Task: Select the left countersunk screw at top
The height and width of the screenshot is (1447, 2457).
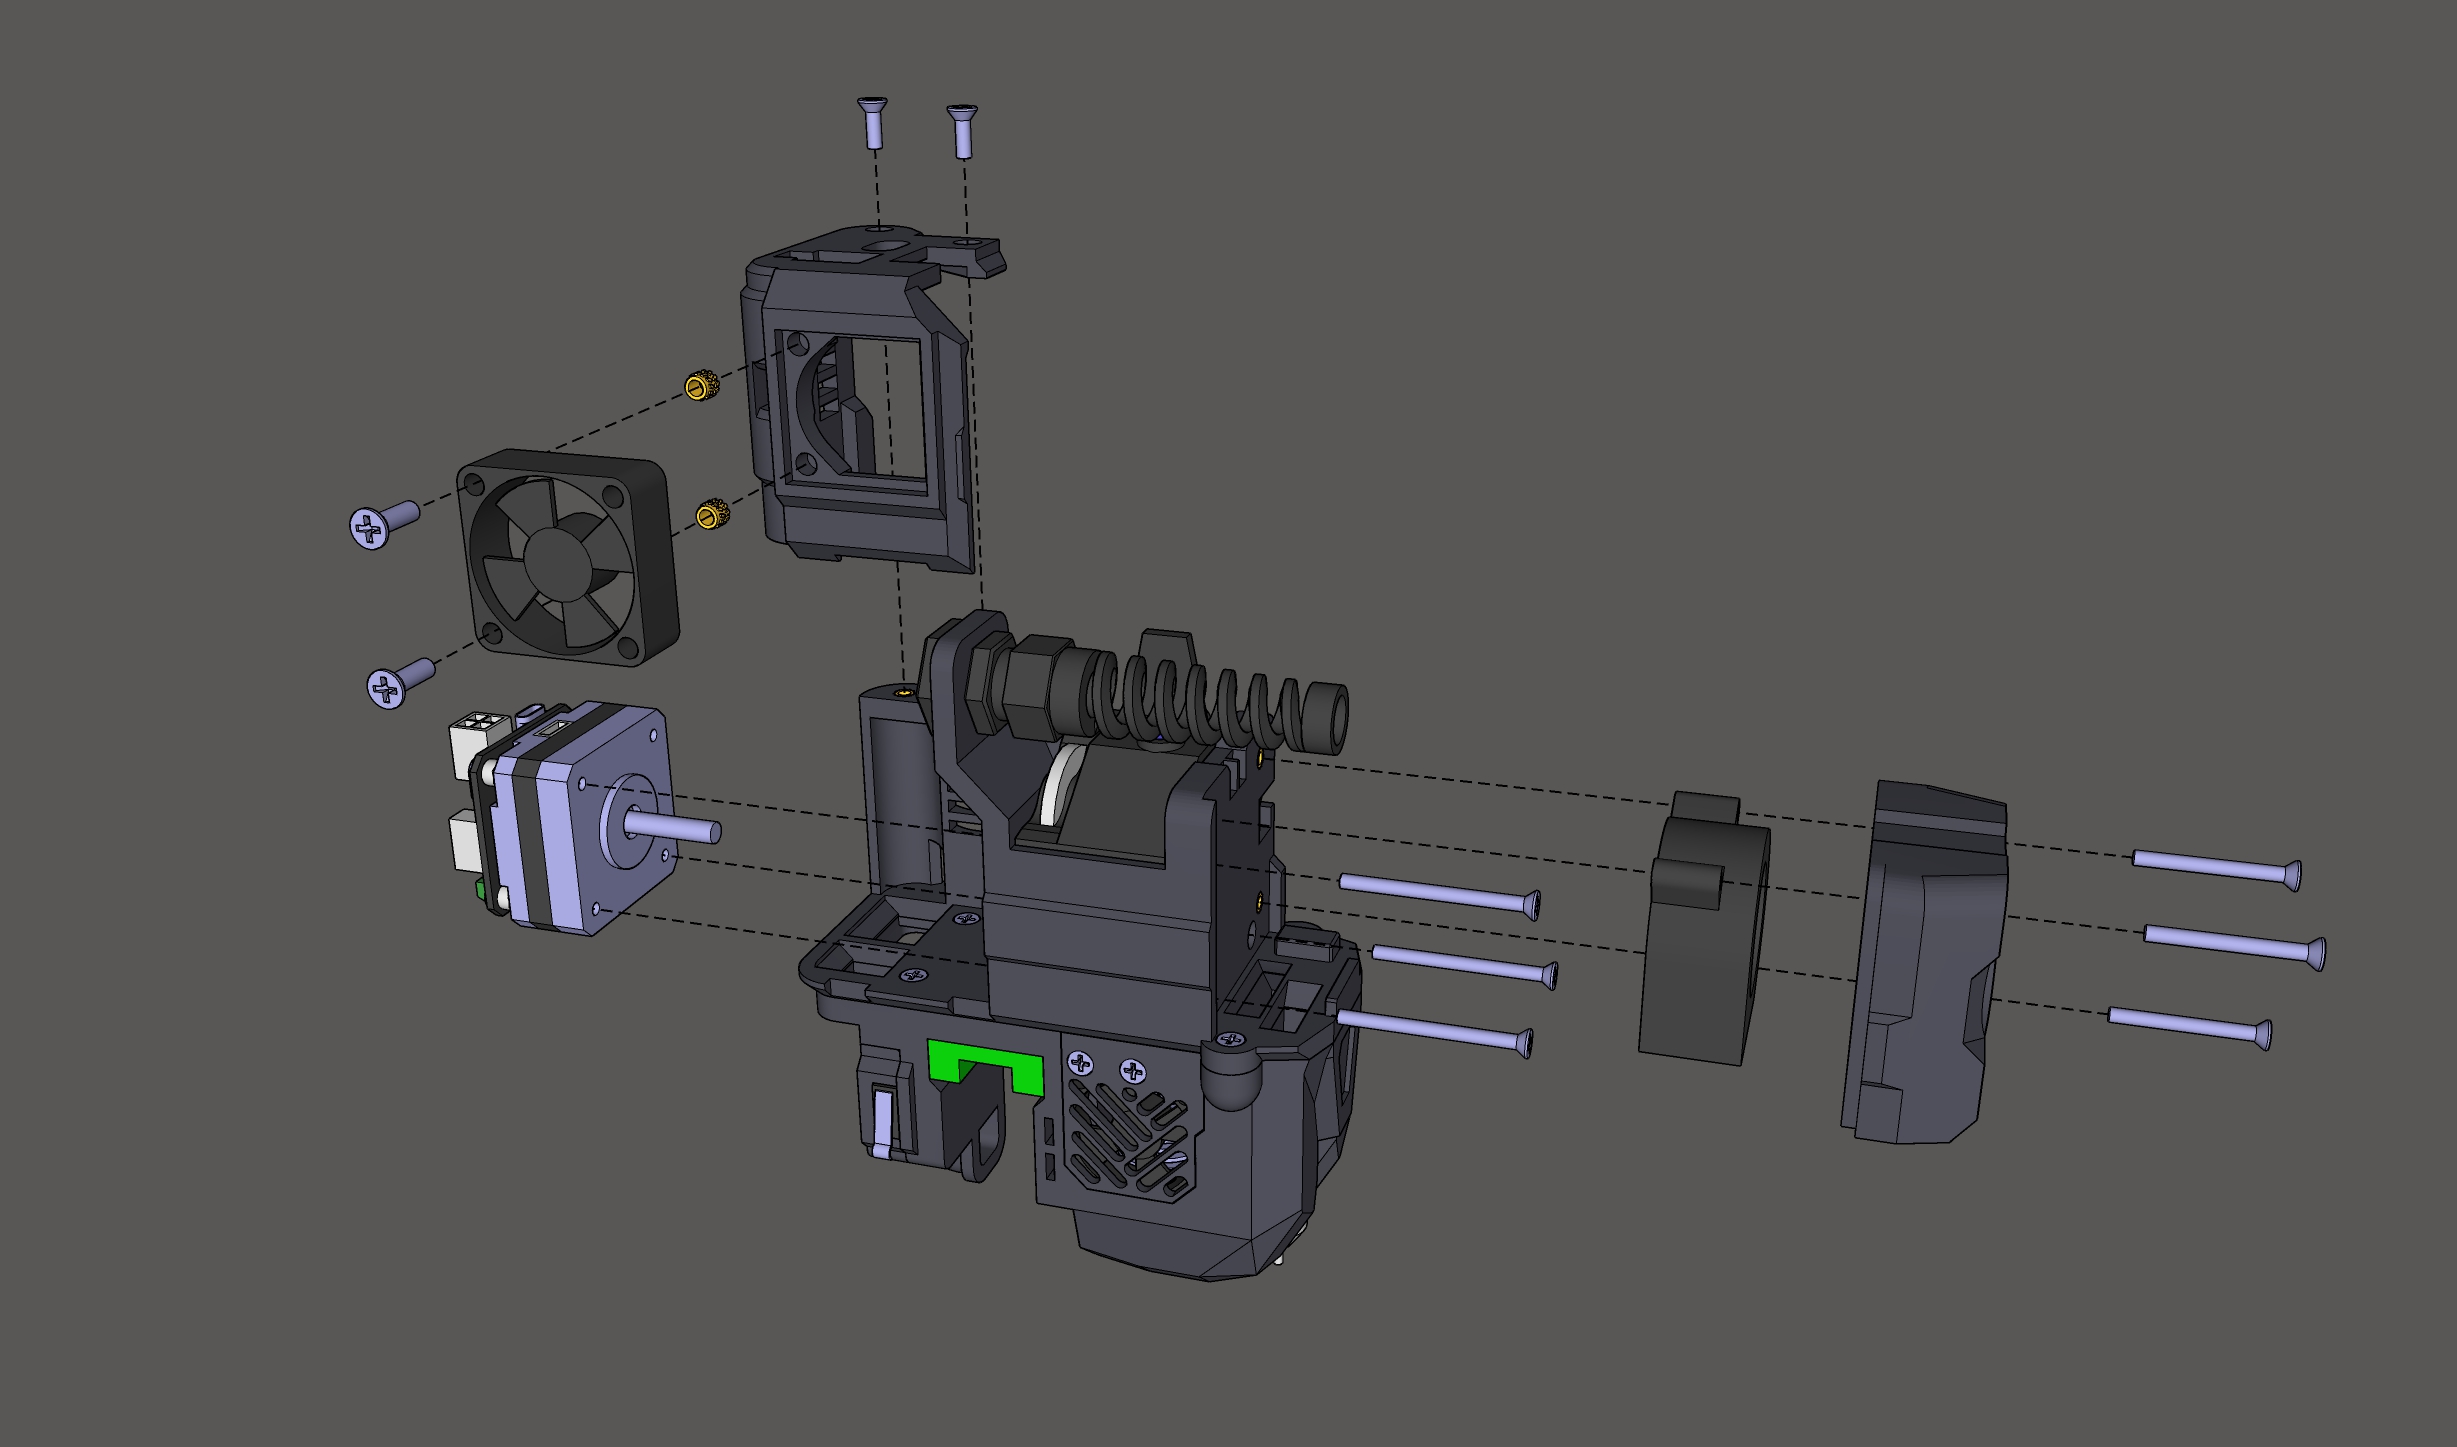Action: 873,123
